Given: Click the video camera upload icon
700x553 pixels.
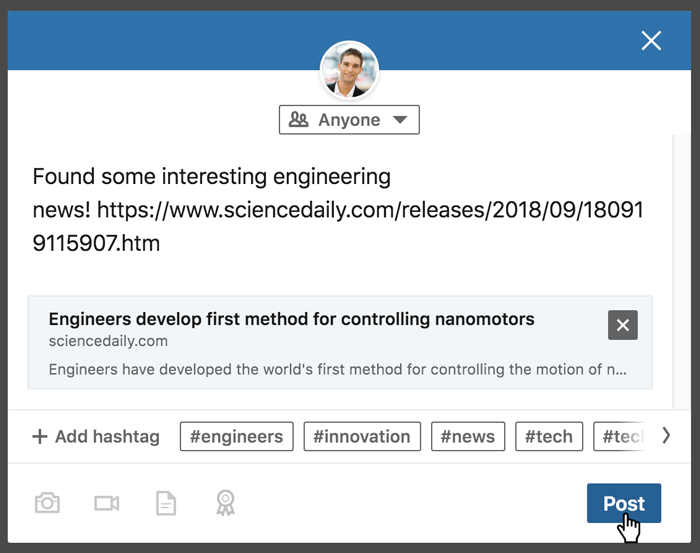Looking at the screenshot, I should pos(107,503).
